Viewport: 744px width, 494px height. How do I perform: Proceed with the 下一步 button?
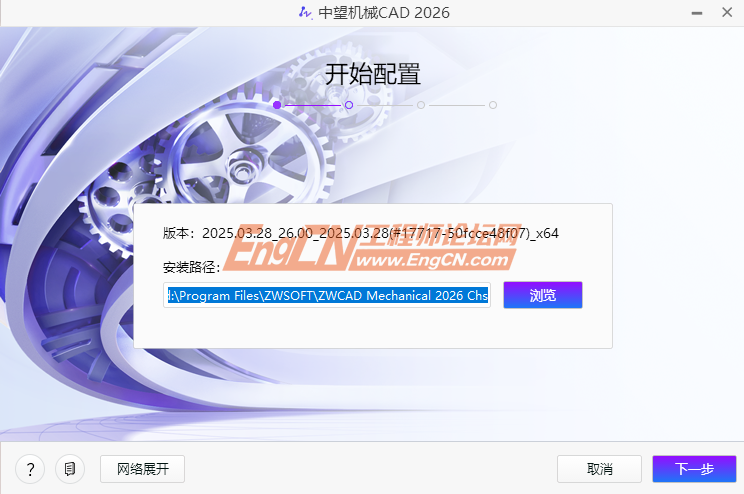coord(694,469)
